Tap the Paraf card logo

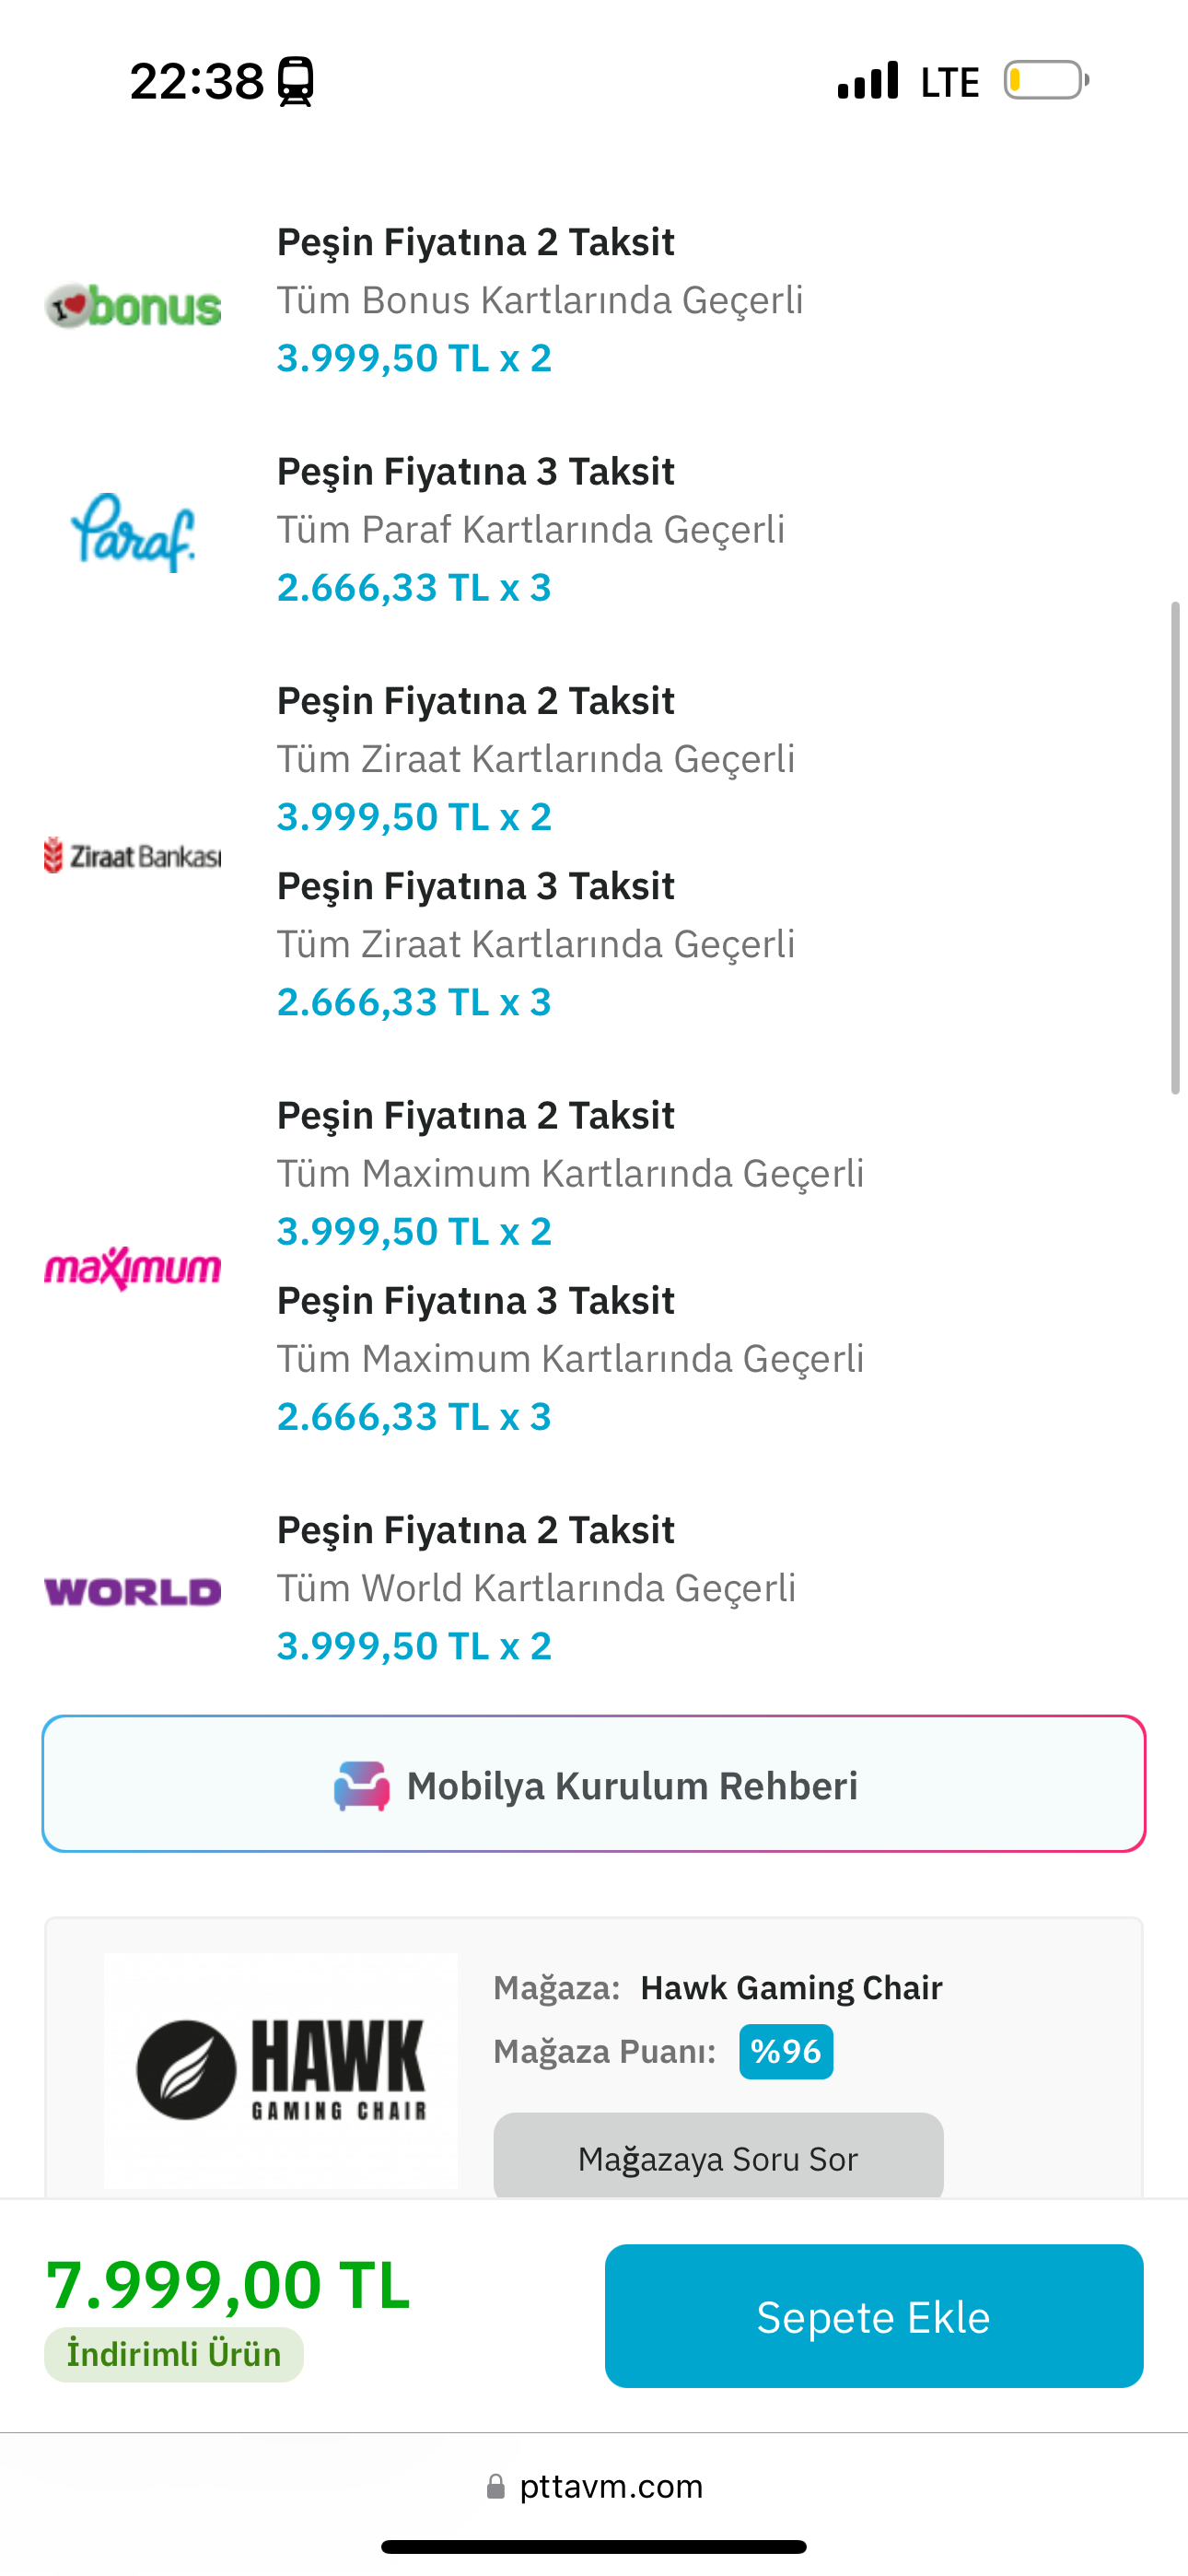point(133,532)
